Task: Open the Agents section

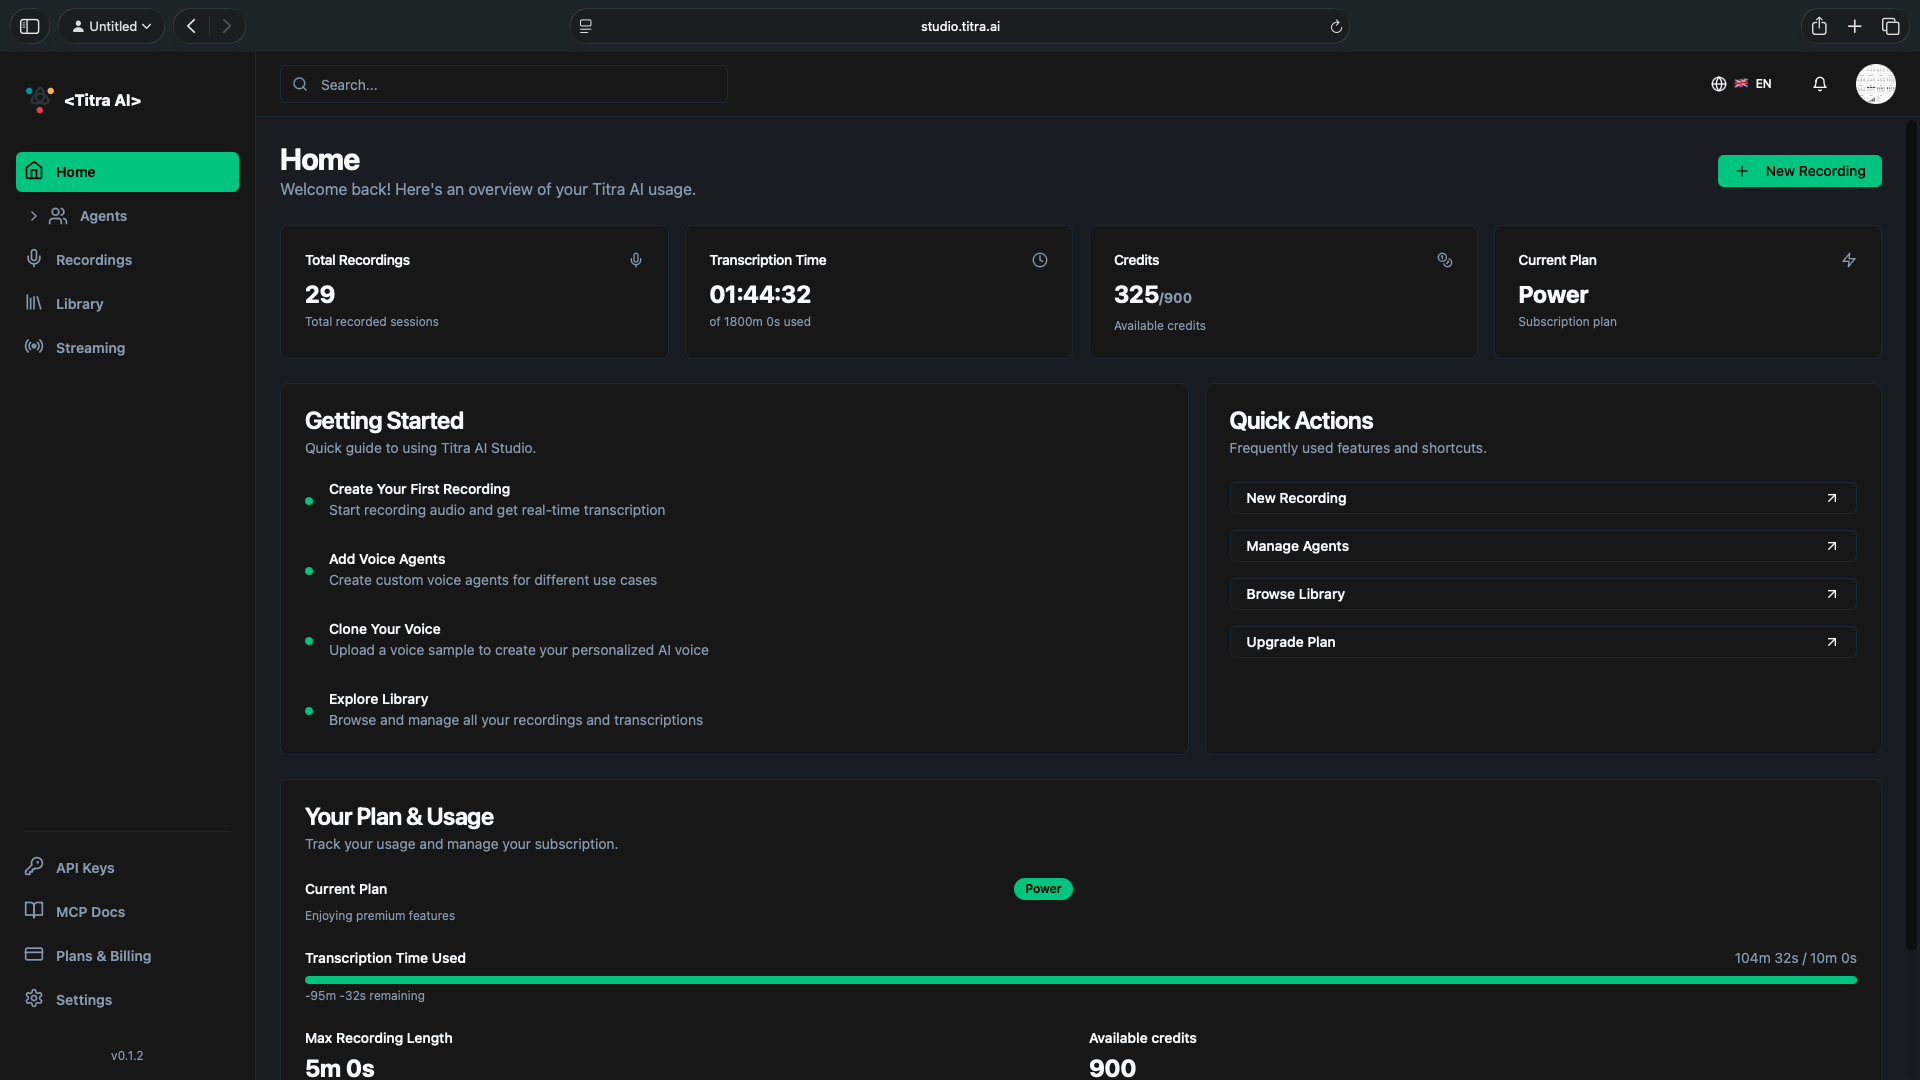Action: tap(103, 216)
